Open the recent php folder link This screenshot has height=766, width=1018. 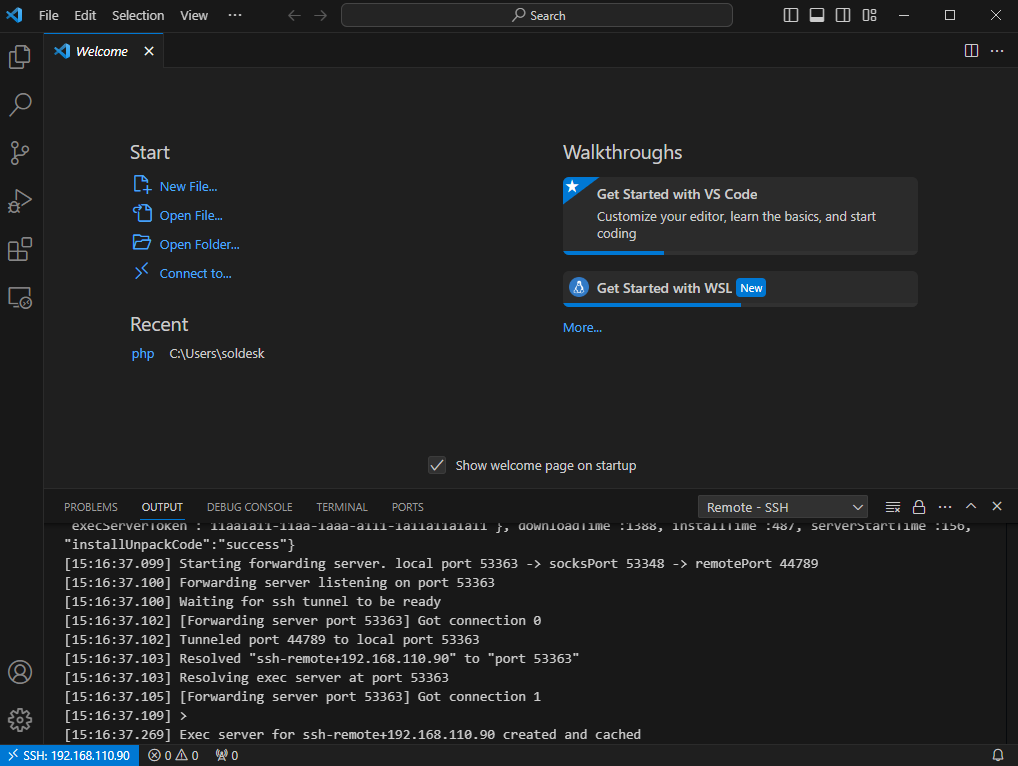pyautogui.click(x=143, y=354)
